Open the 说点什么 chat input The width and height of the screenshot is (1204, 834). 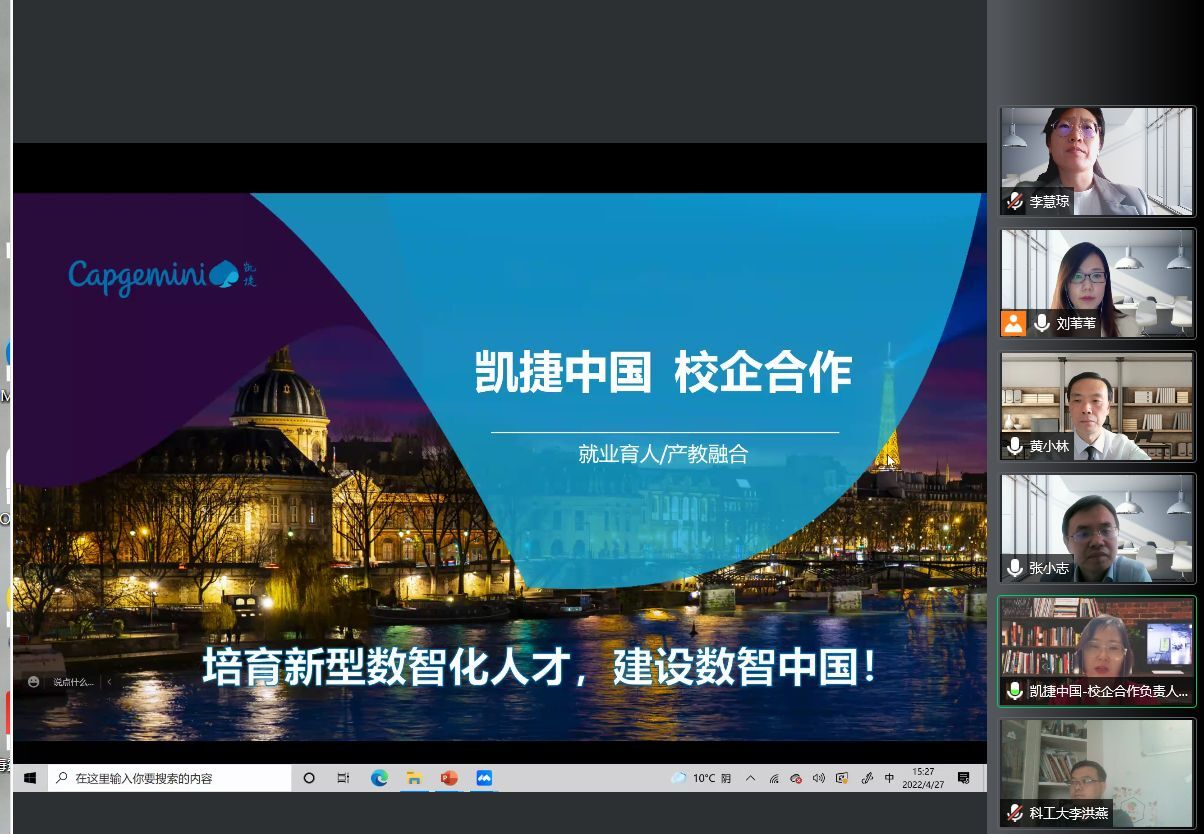(73, 682)
